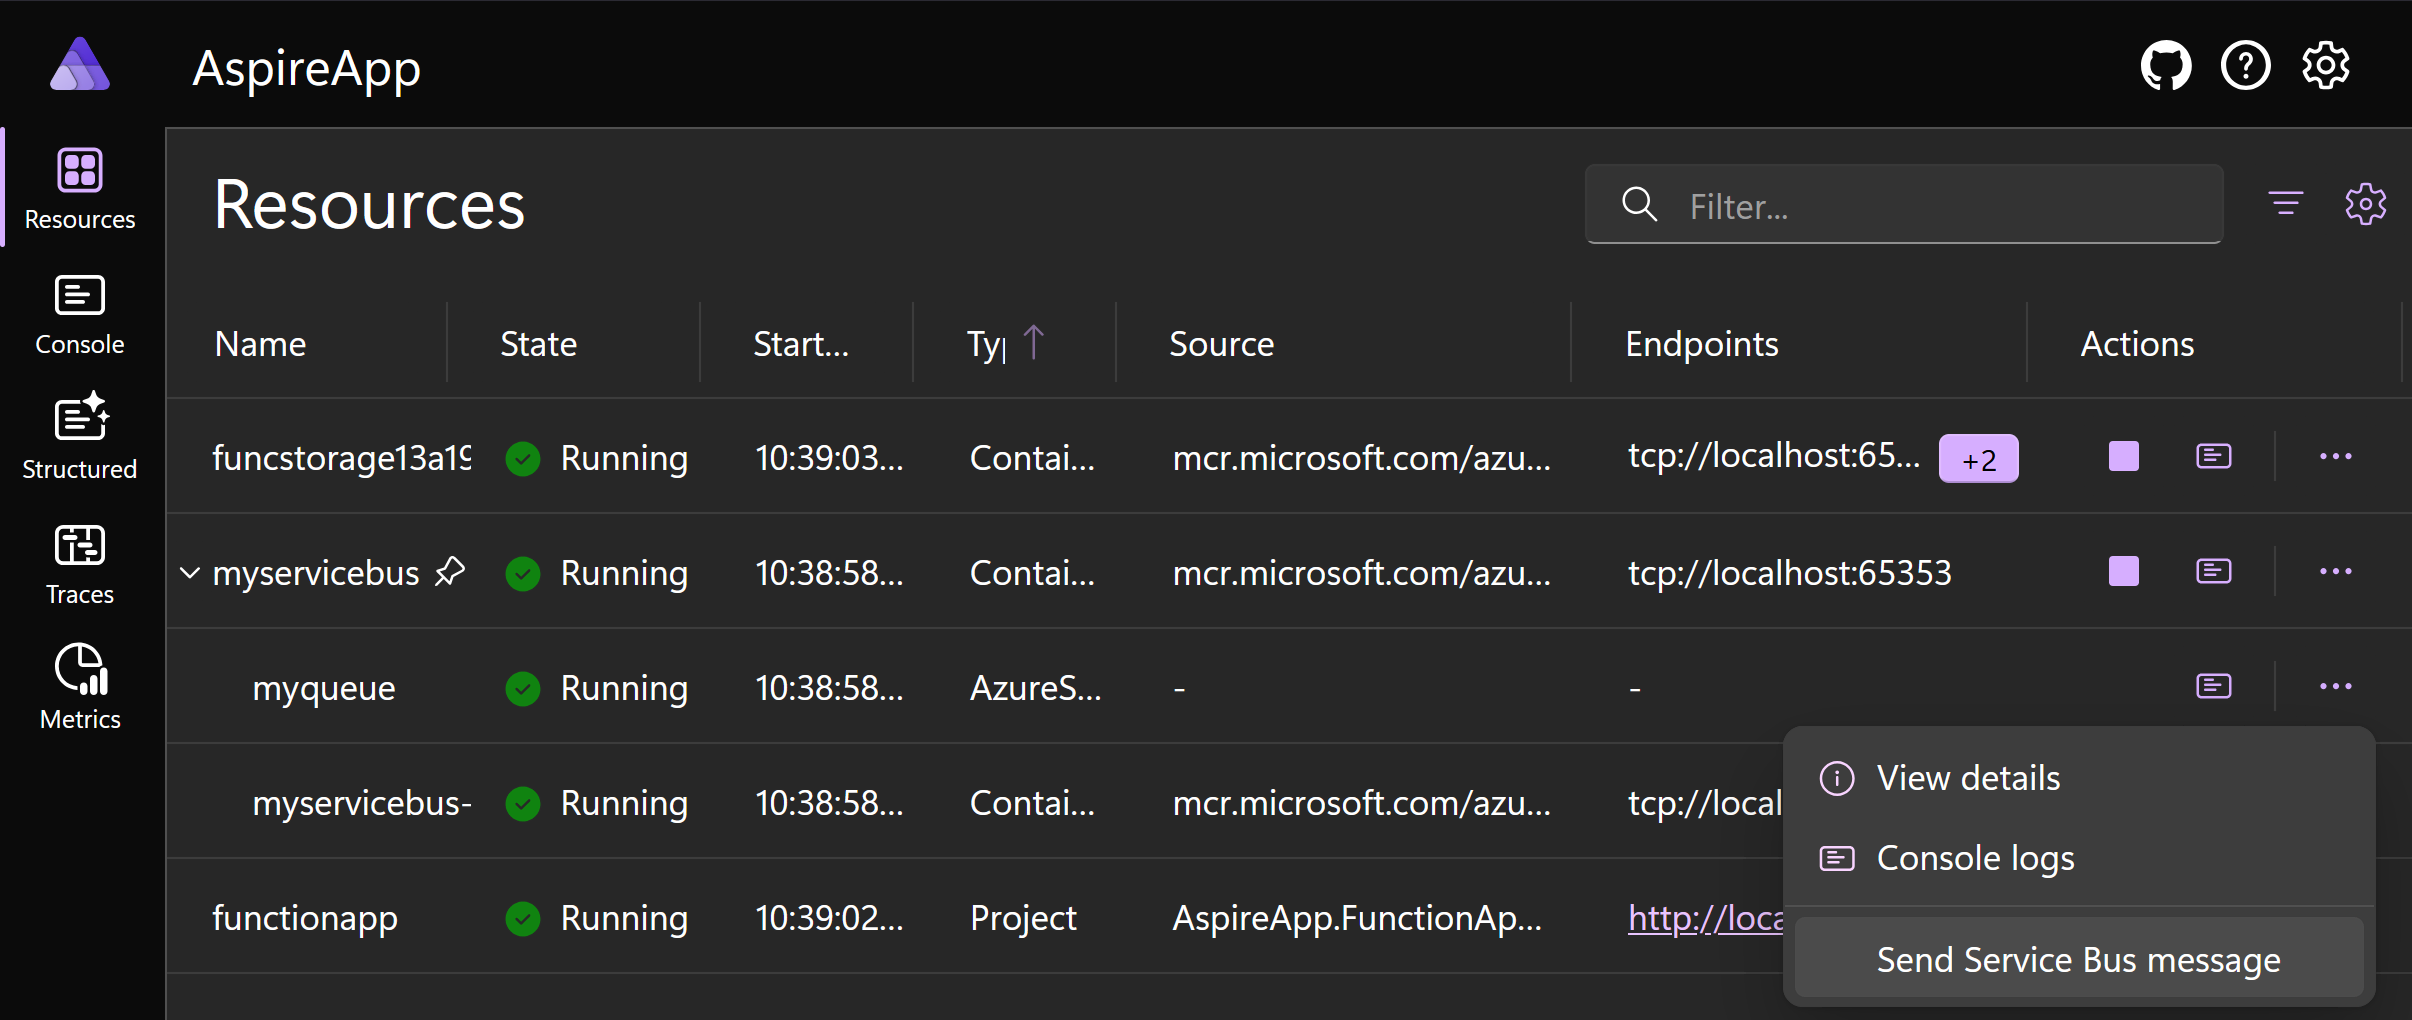This screenshot has height=1020, width=2412.
Task: Click tcp://localhost:65353 endpoint text
Action: point(1789,573)
